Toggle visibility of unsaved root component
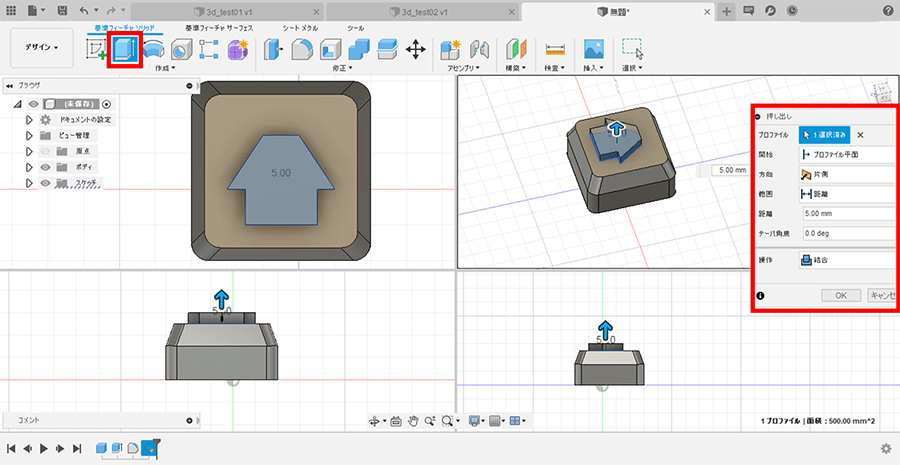 tap(34, 104)
